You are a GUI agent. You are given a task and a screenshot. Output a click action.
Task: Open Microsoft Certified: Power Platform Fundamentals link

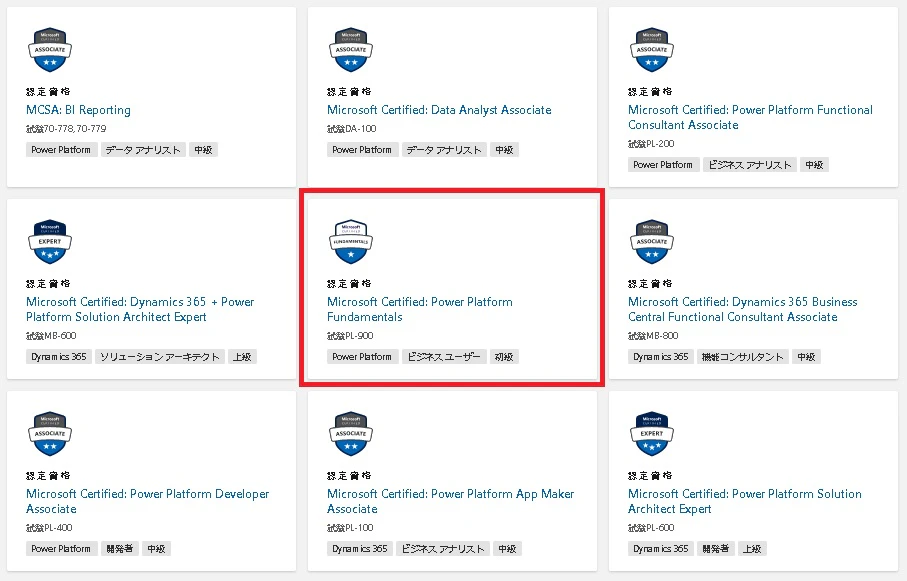[x=419, y=310]
